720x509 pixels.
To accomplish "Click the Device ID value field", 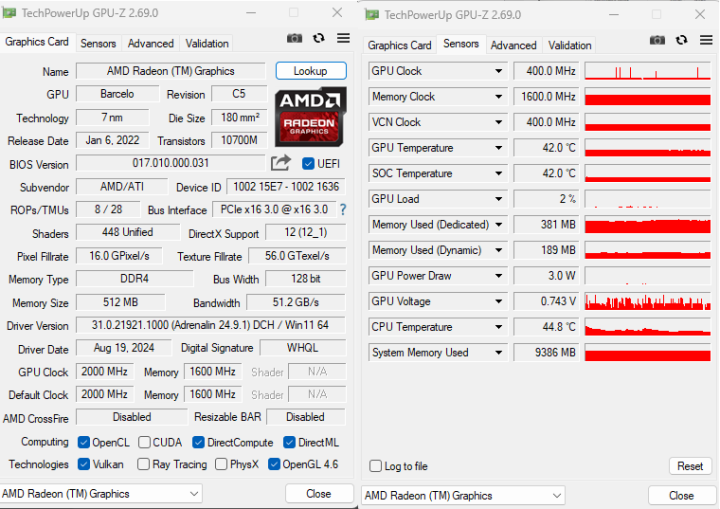I will 286,187.
